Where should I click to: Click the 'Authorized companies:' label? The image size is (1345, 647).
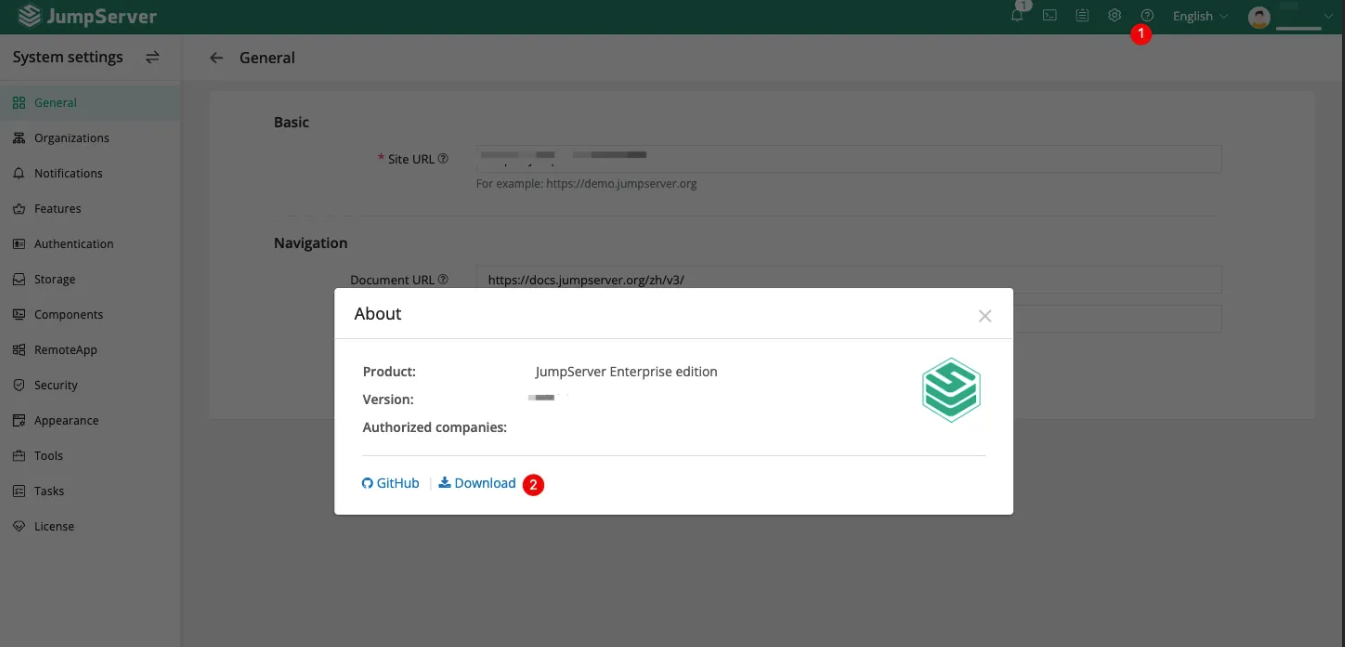click(435, 427)
